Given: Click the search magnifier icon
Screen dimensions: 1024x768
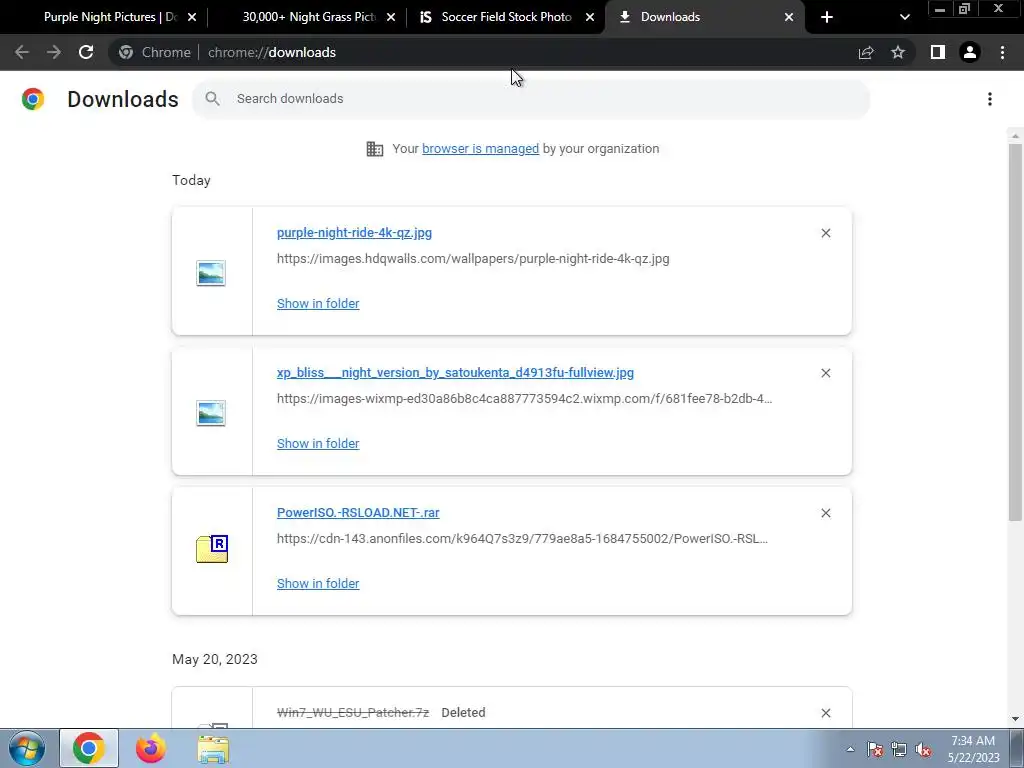Looking at the screenshot, I should tap(212, 99).
